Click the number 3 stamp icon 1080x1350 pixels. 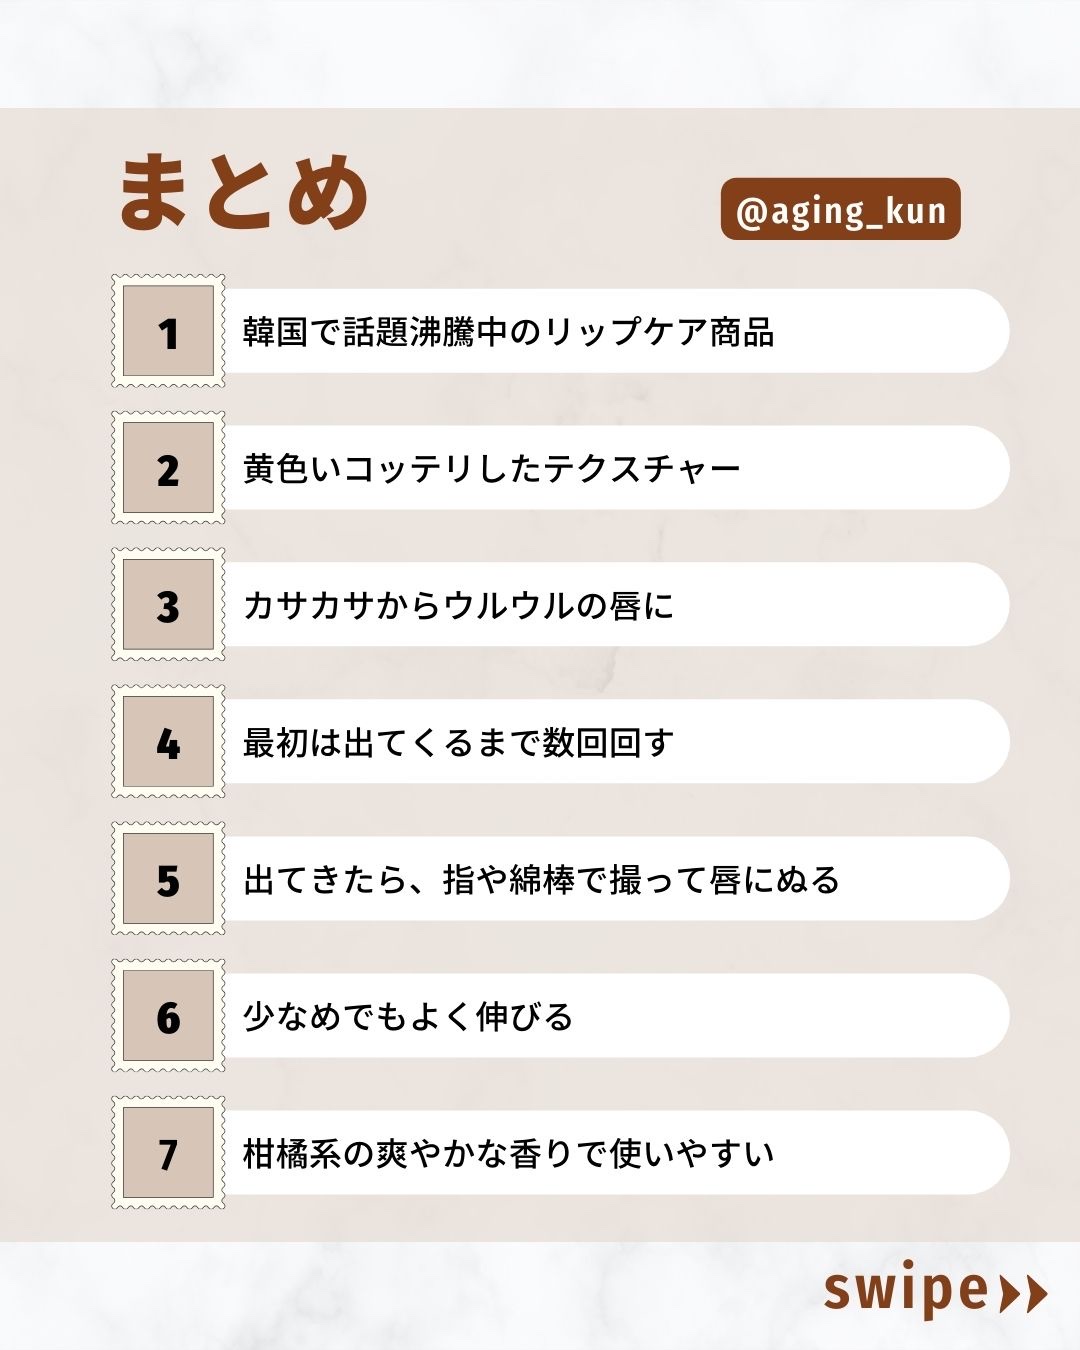click(x=168, y=605)
